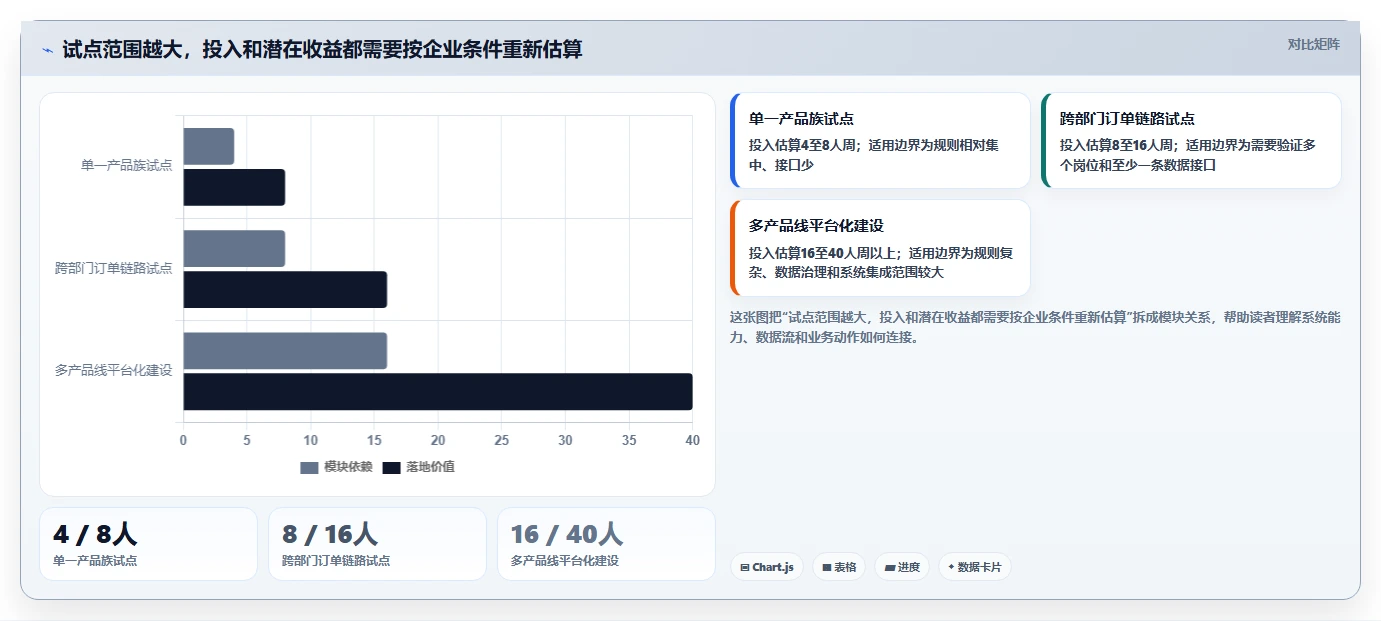Toggle the 模块依赖 legend swatch
1381x621 pixels.
coord(309,467)
